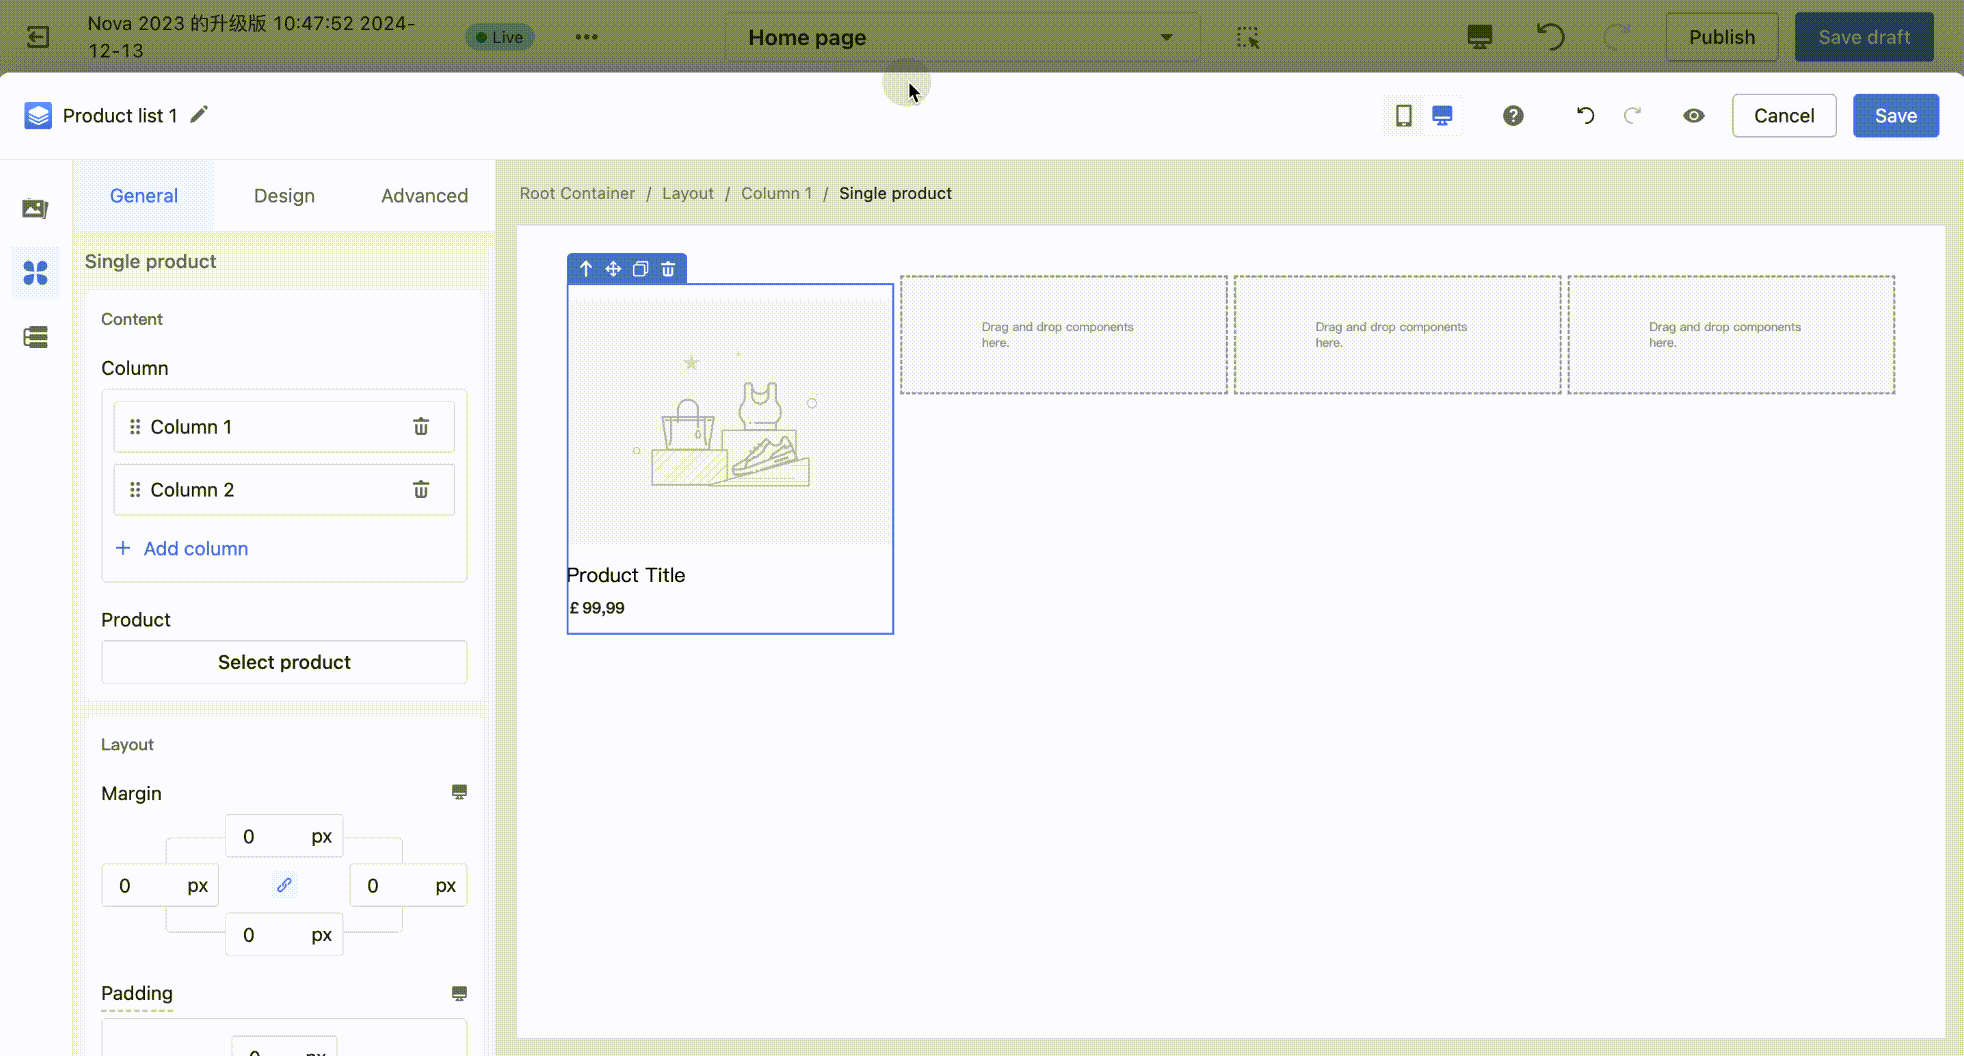Click the pencil icon to rename Product list 1

click(x=199, y=115)
